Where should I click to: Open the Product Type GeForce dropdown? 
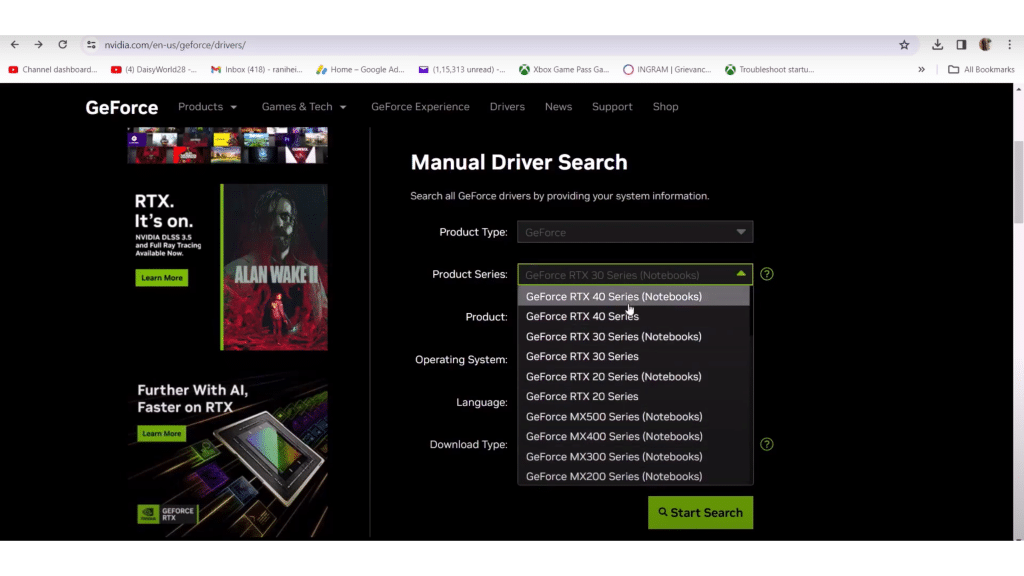tap(635, 232)
